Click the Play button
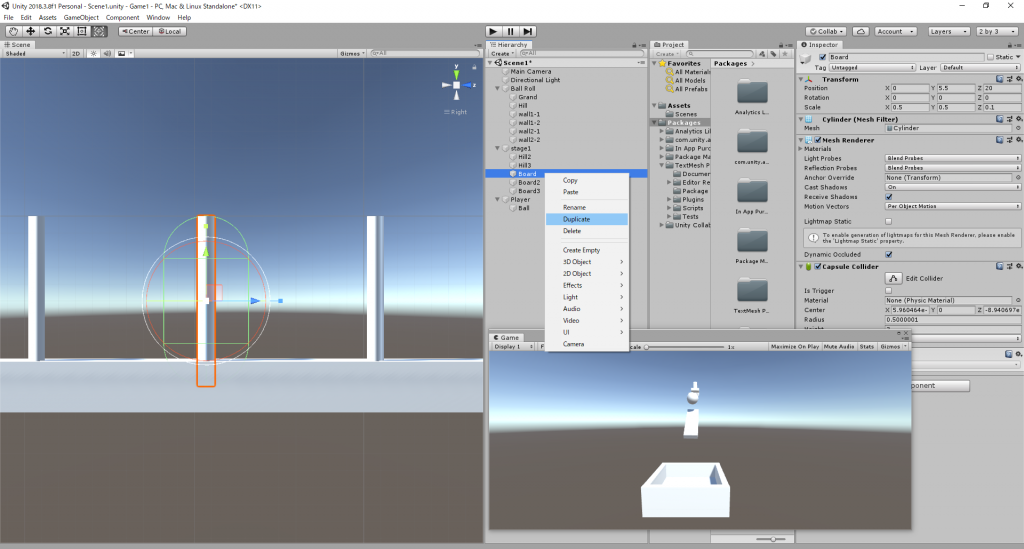 pos(494,31)
